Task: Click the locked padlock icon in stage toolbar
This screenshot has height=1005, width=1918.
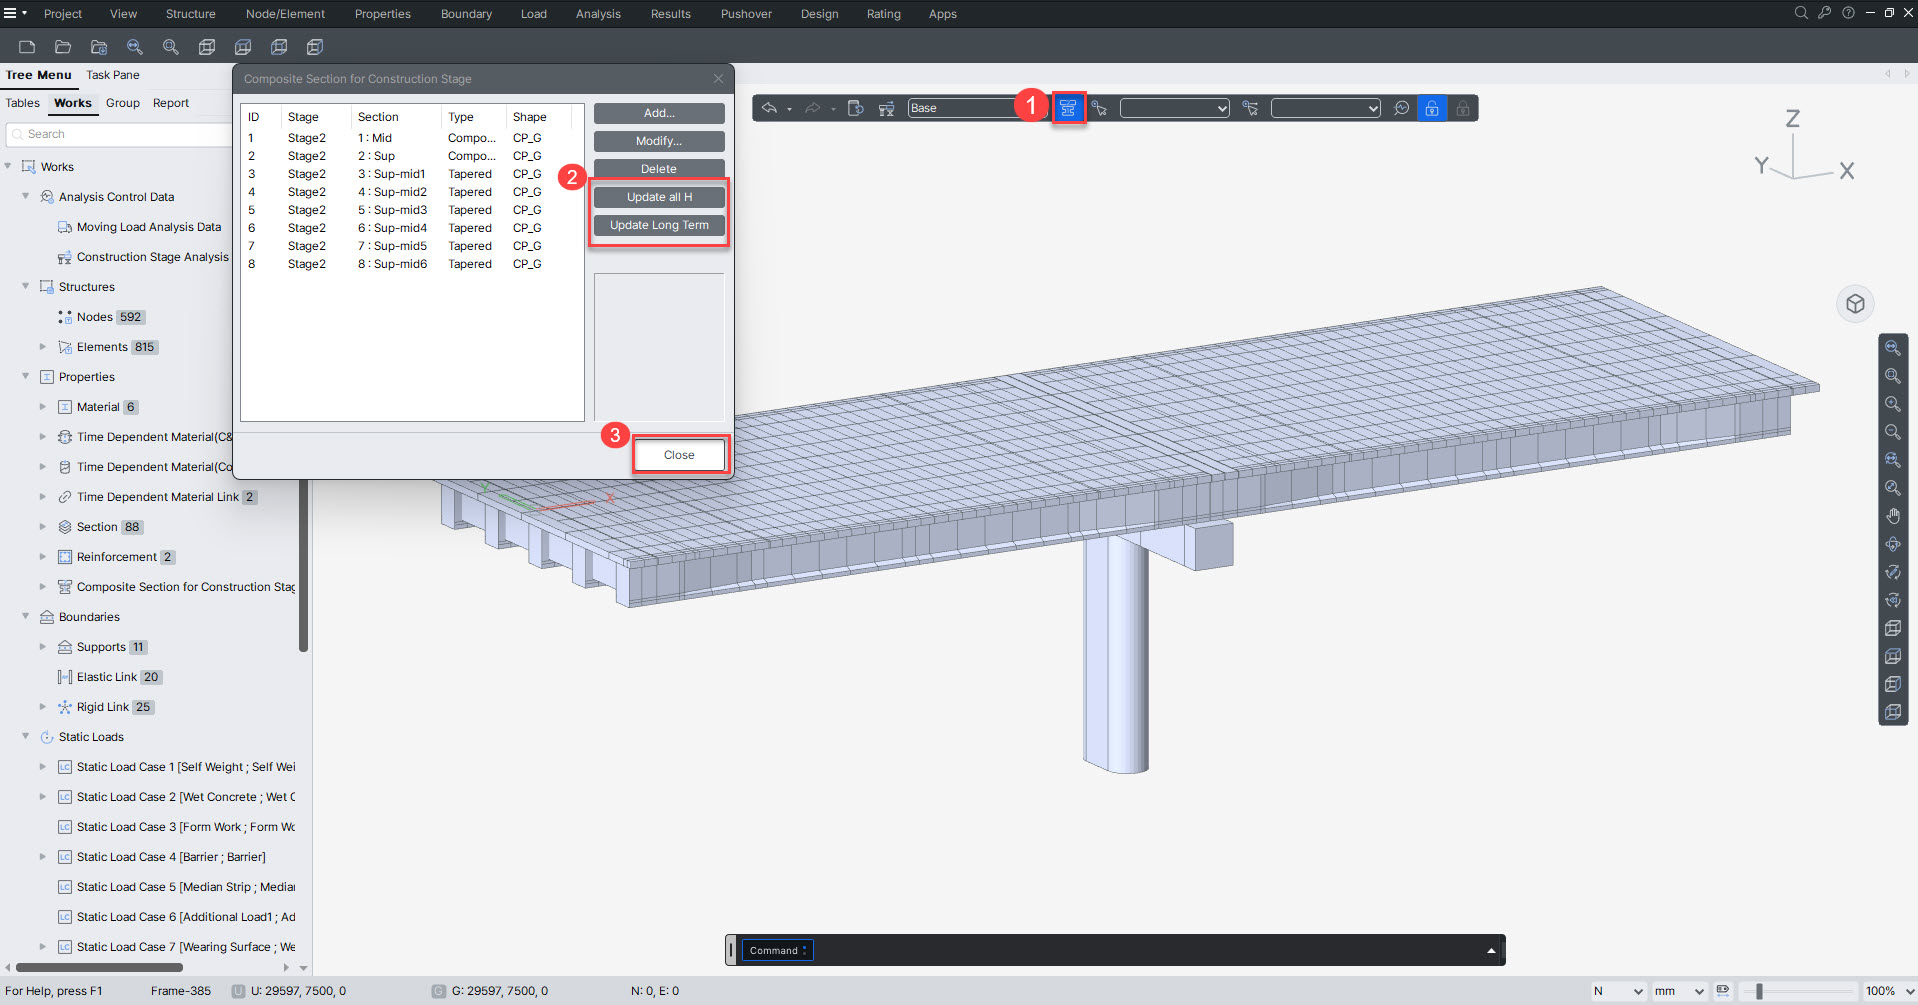Action: (x=1463, y=108)
